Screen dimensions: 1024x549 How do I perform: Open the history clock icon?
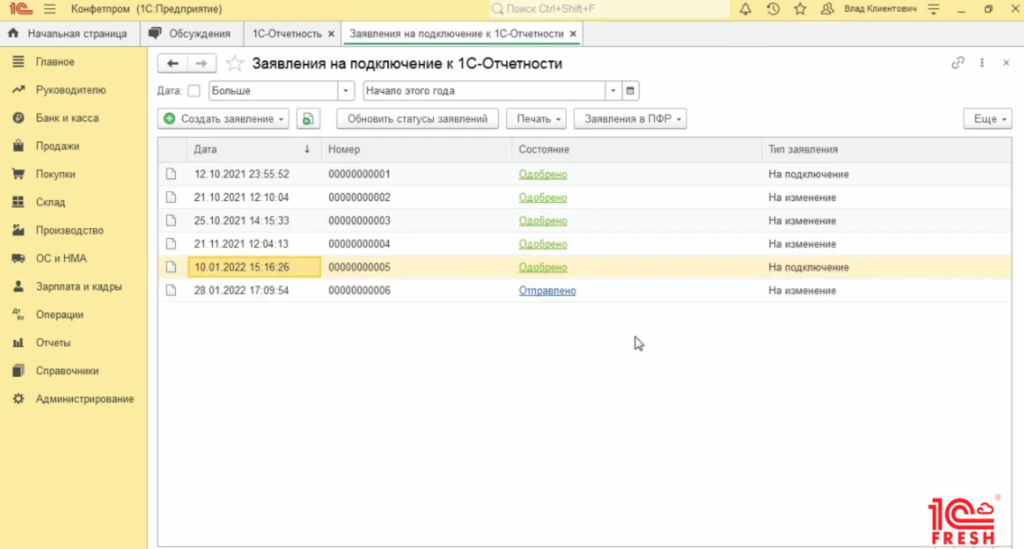click(x=773, y=9)
